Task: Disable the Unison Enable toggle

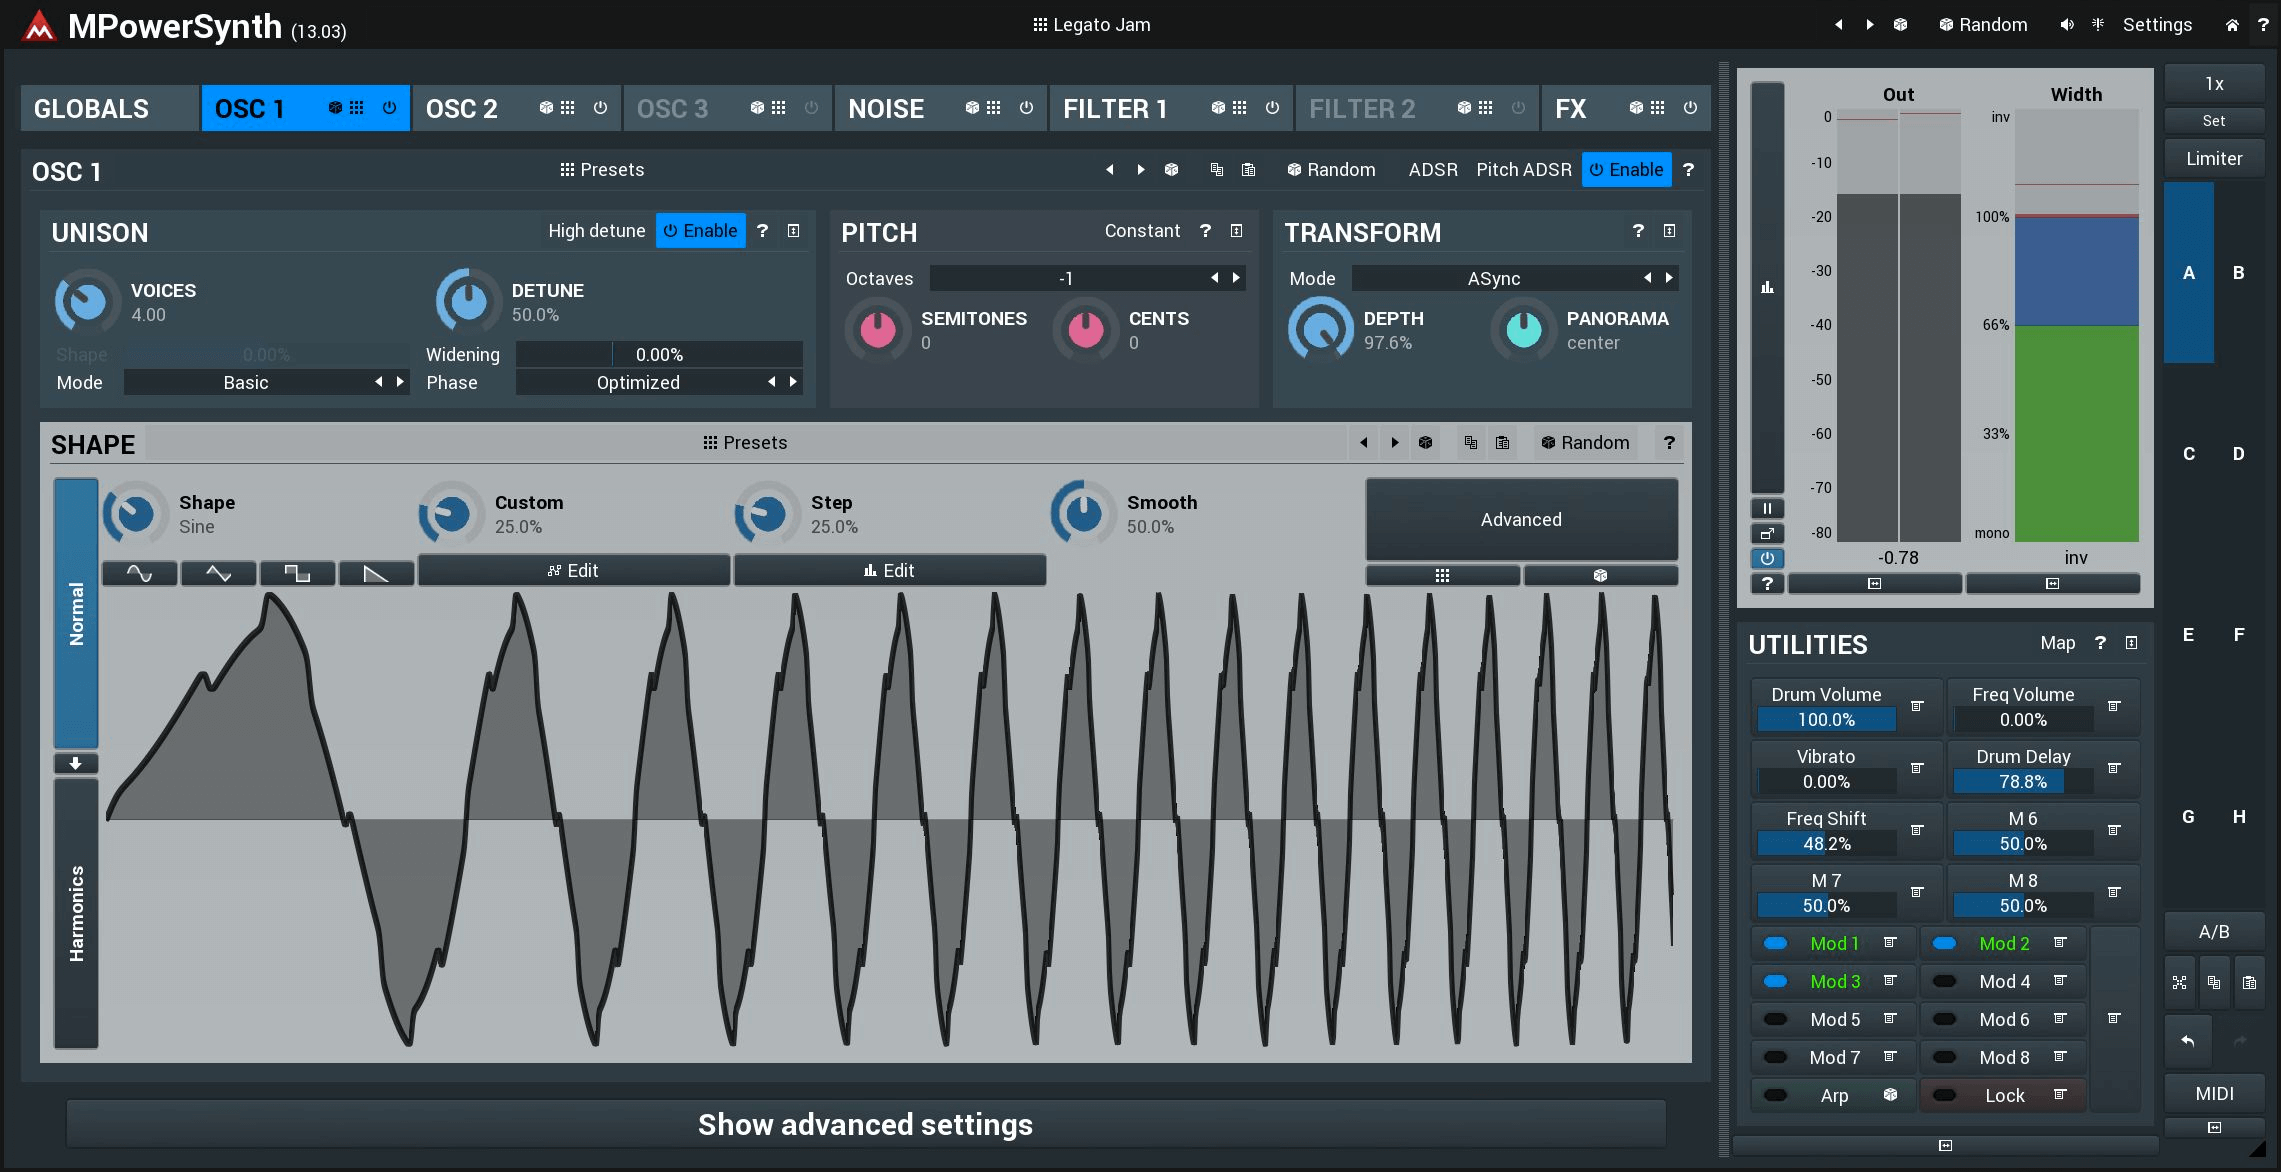Action: pos(700,231)
